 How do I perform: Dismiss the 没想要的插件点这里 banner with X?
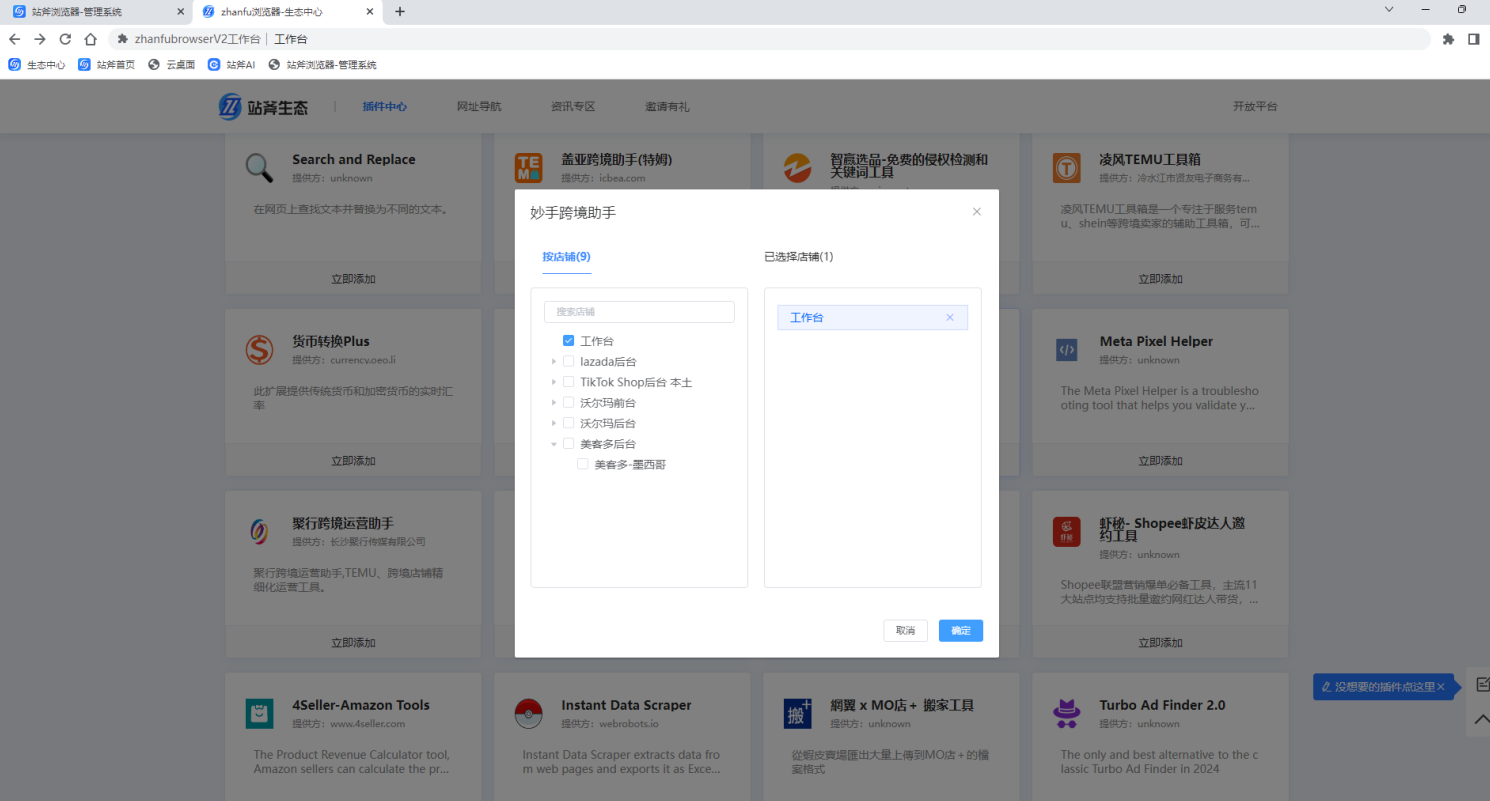click(1441, 687)
